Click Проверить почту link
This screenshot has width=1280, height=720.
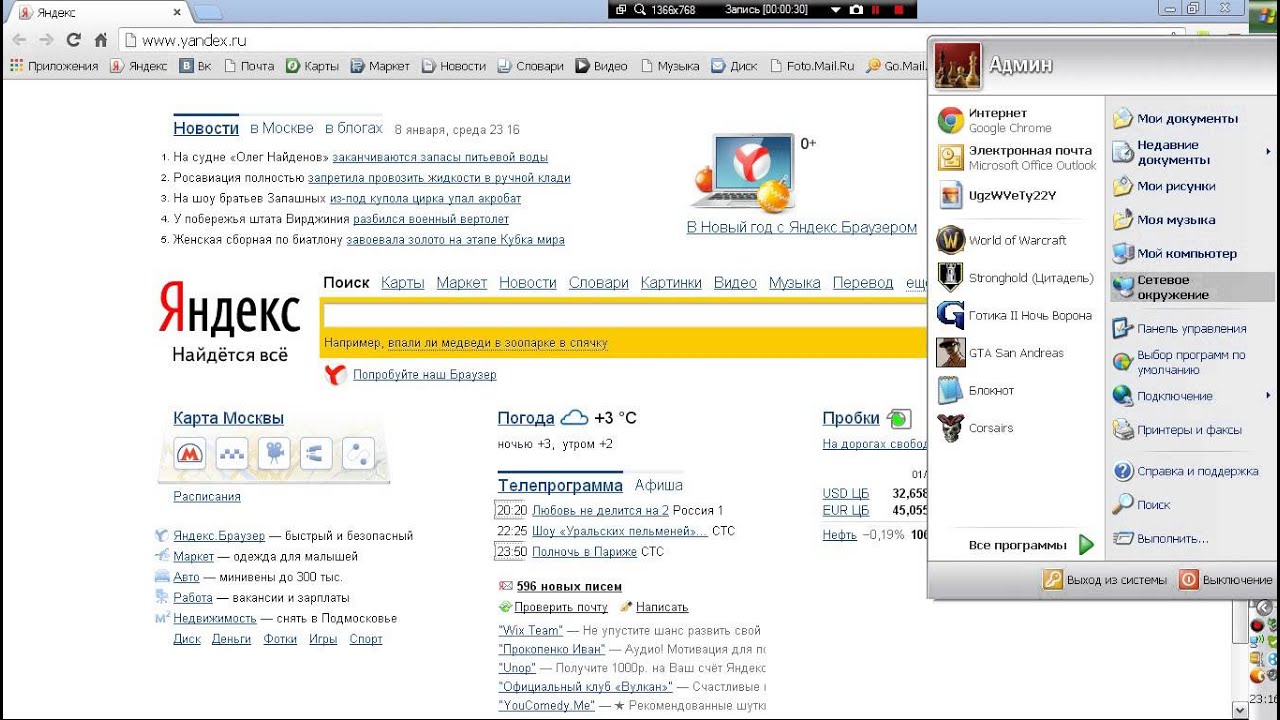pos(562,607)
